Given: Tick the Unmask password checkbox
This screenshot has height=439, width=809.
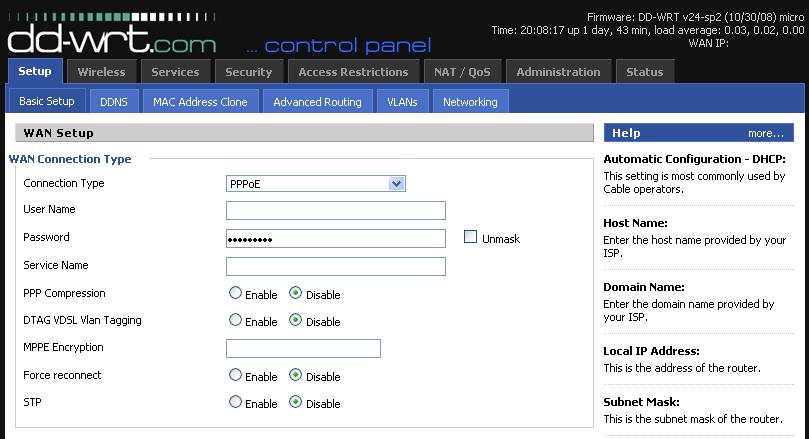Looking at the screenshot, I should point(470,237).
